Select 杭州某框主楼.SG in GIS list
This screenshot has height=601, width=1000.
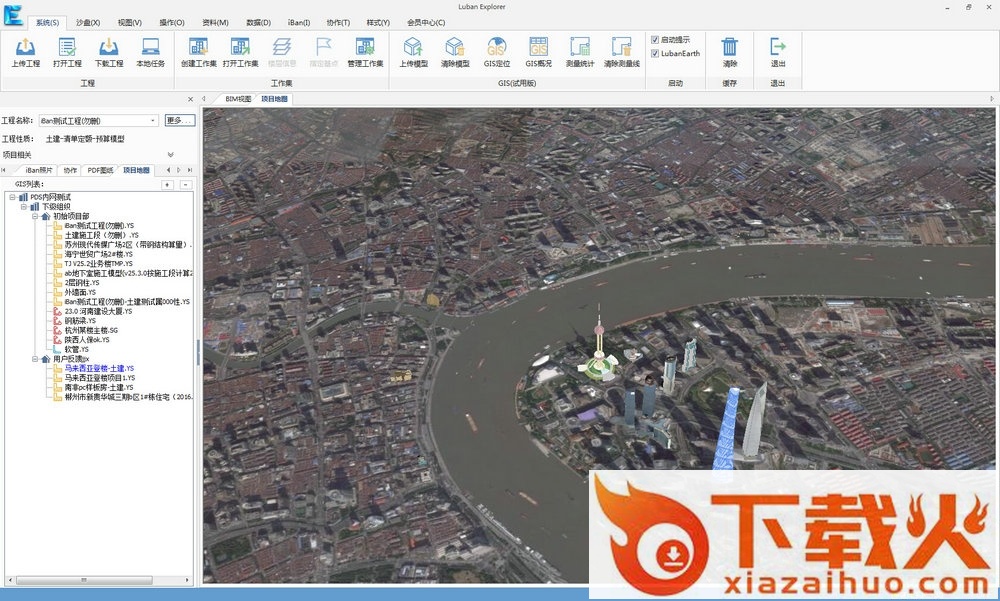coord(91,330)
